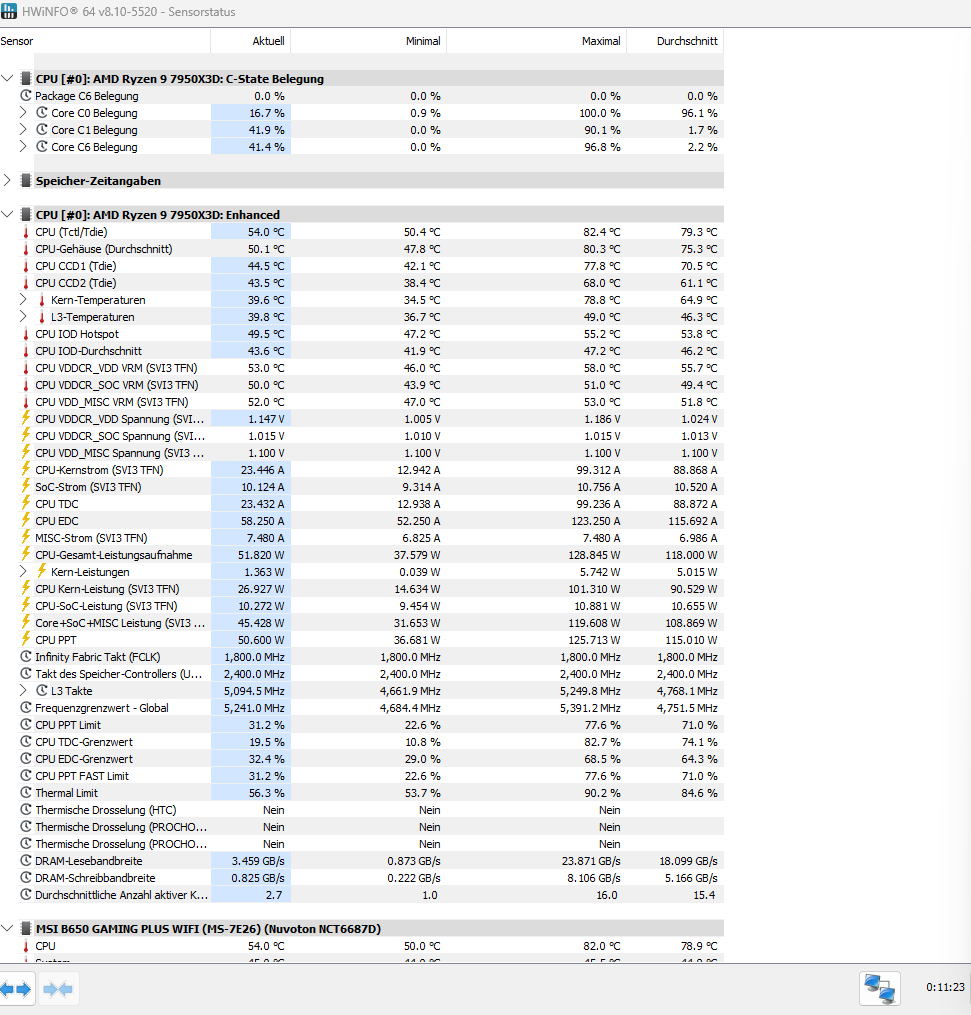Screen dimensions: 971x1015
Task: Expand the L3 Takte row
Action: click(23, 690)
